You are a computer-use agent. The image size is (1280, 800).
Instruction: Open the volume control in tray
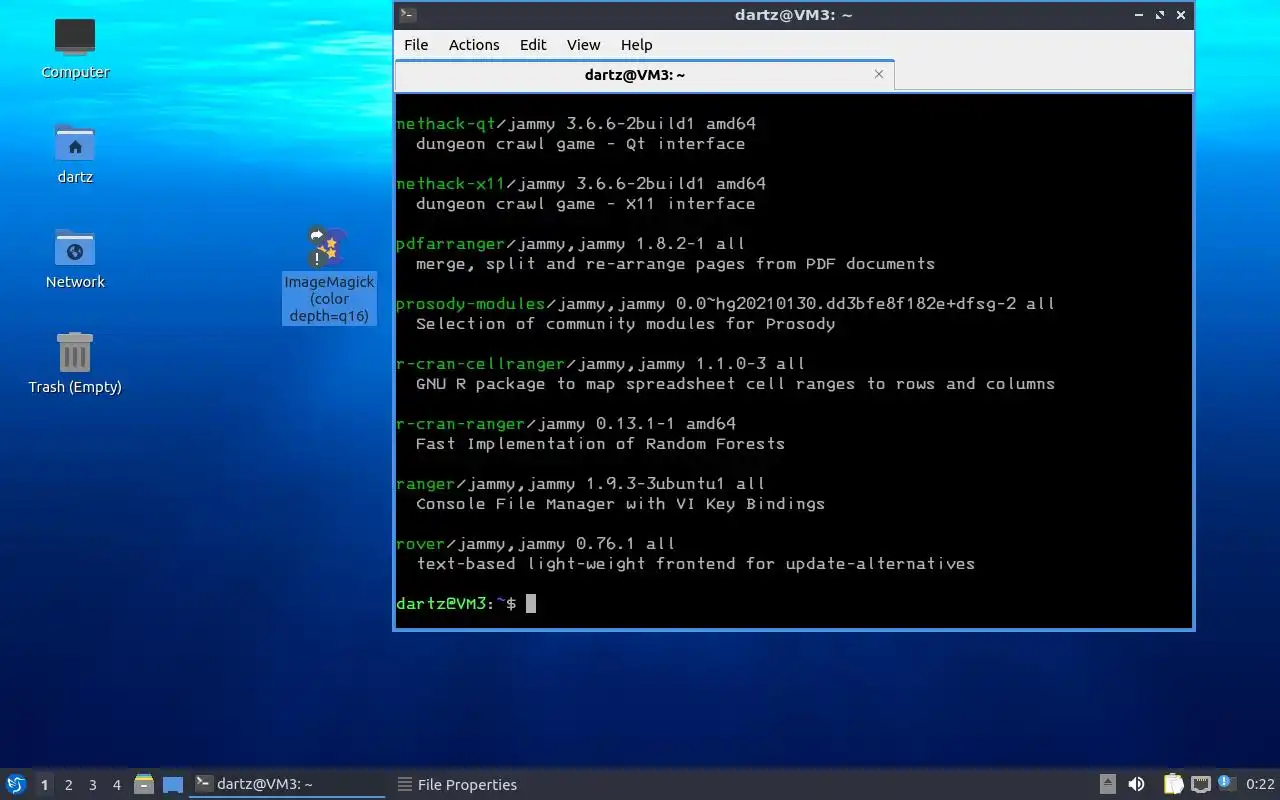click(1136, 784)
